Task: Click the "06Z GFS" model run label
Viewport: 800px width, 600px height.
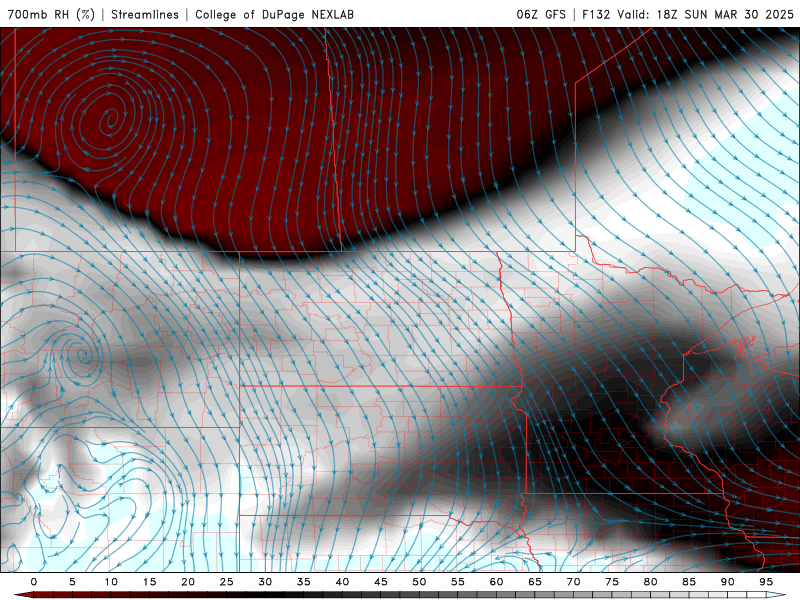Action: pyautogui.click(x=541, y=14)
